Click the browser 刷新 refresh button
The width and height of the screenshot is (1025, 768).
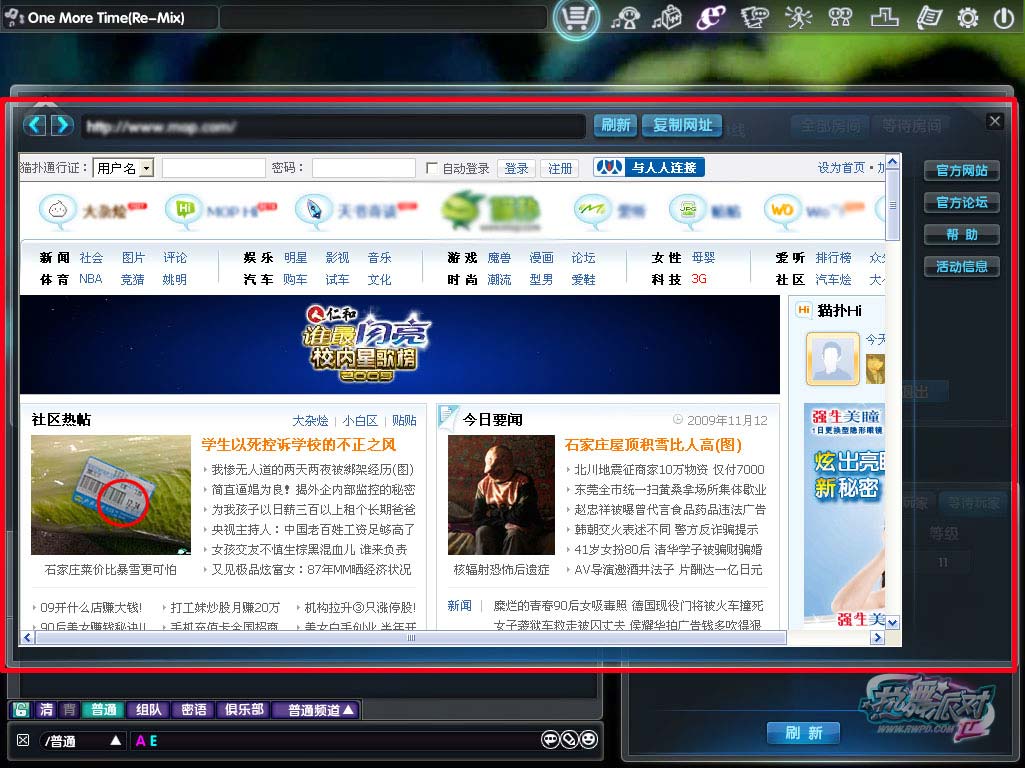point(615,125)
